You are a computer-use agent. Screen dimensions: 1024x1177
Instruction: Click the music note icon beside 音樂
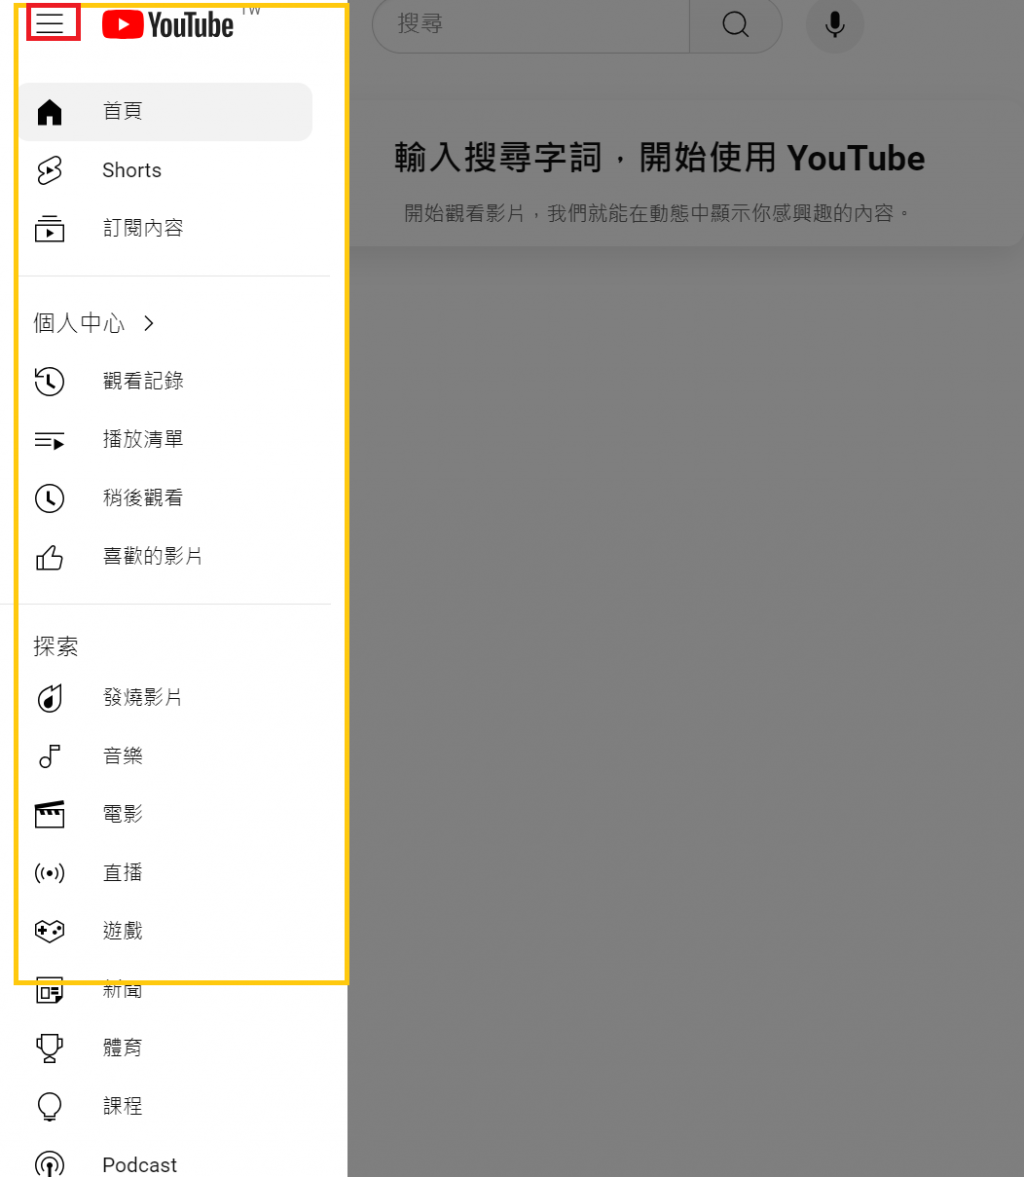[x=50, y=756]
